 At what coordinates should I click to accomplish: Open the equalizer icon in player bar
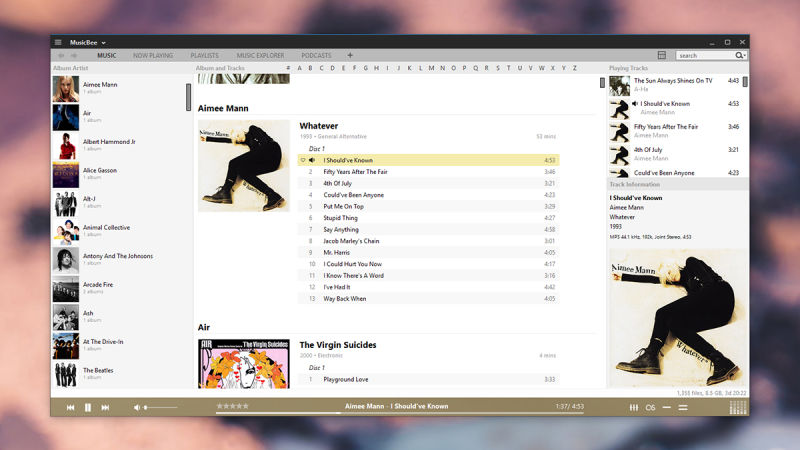(x=634, y=407)
